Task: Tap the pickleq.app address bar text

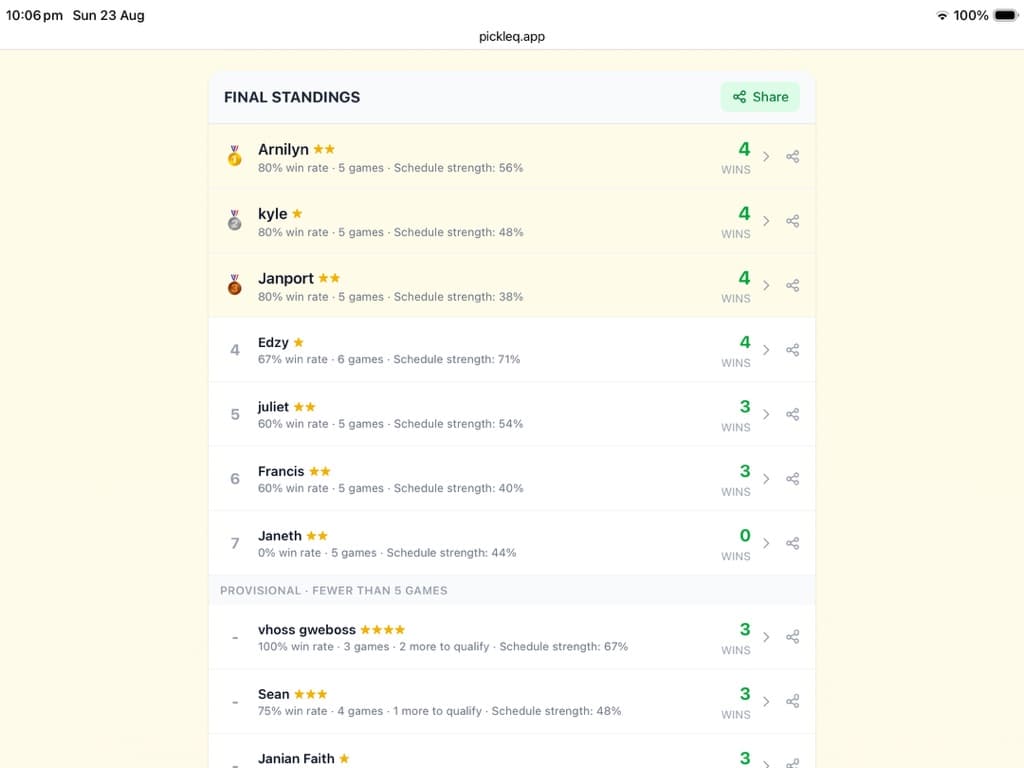Action: 512,37
